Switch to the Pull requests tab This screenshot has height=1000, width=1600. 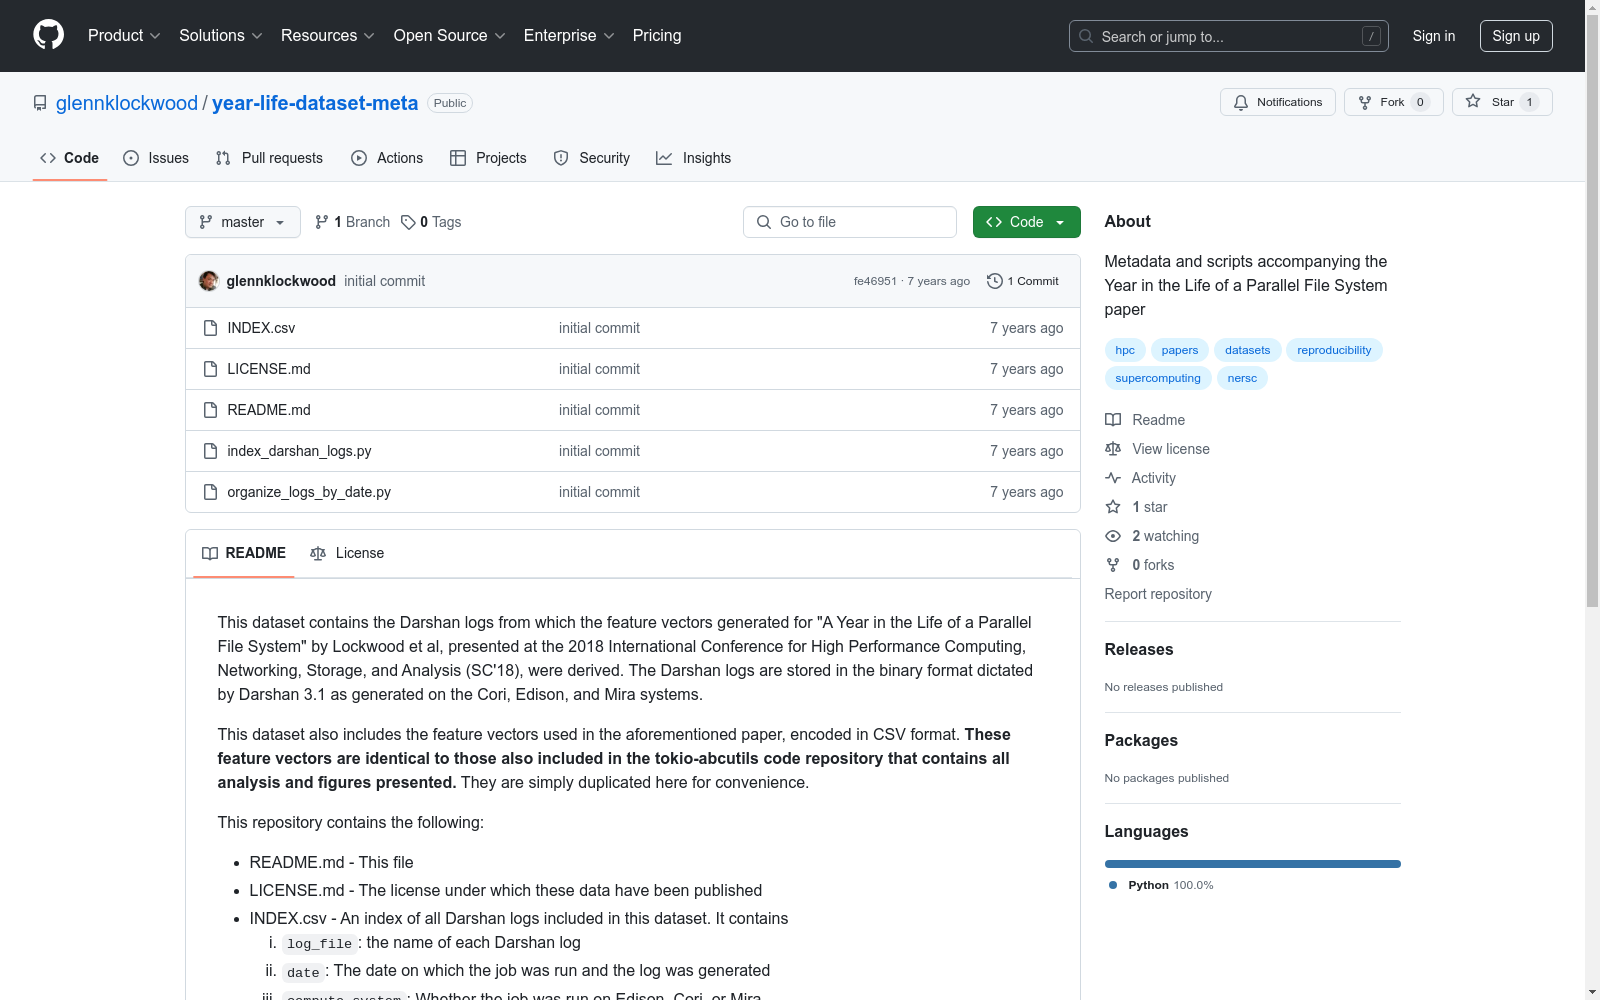269,158
